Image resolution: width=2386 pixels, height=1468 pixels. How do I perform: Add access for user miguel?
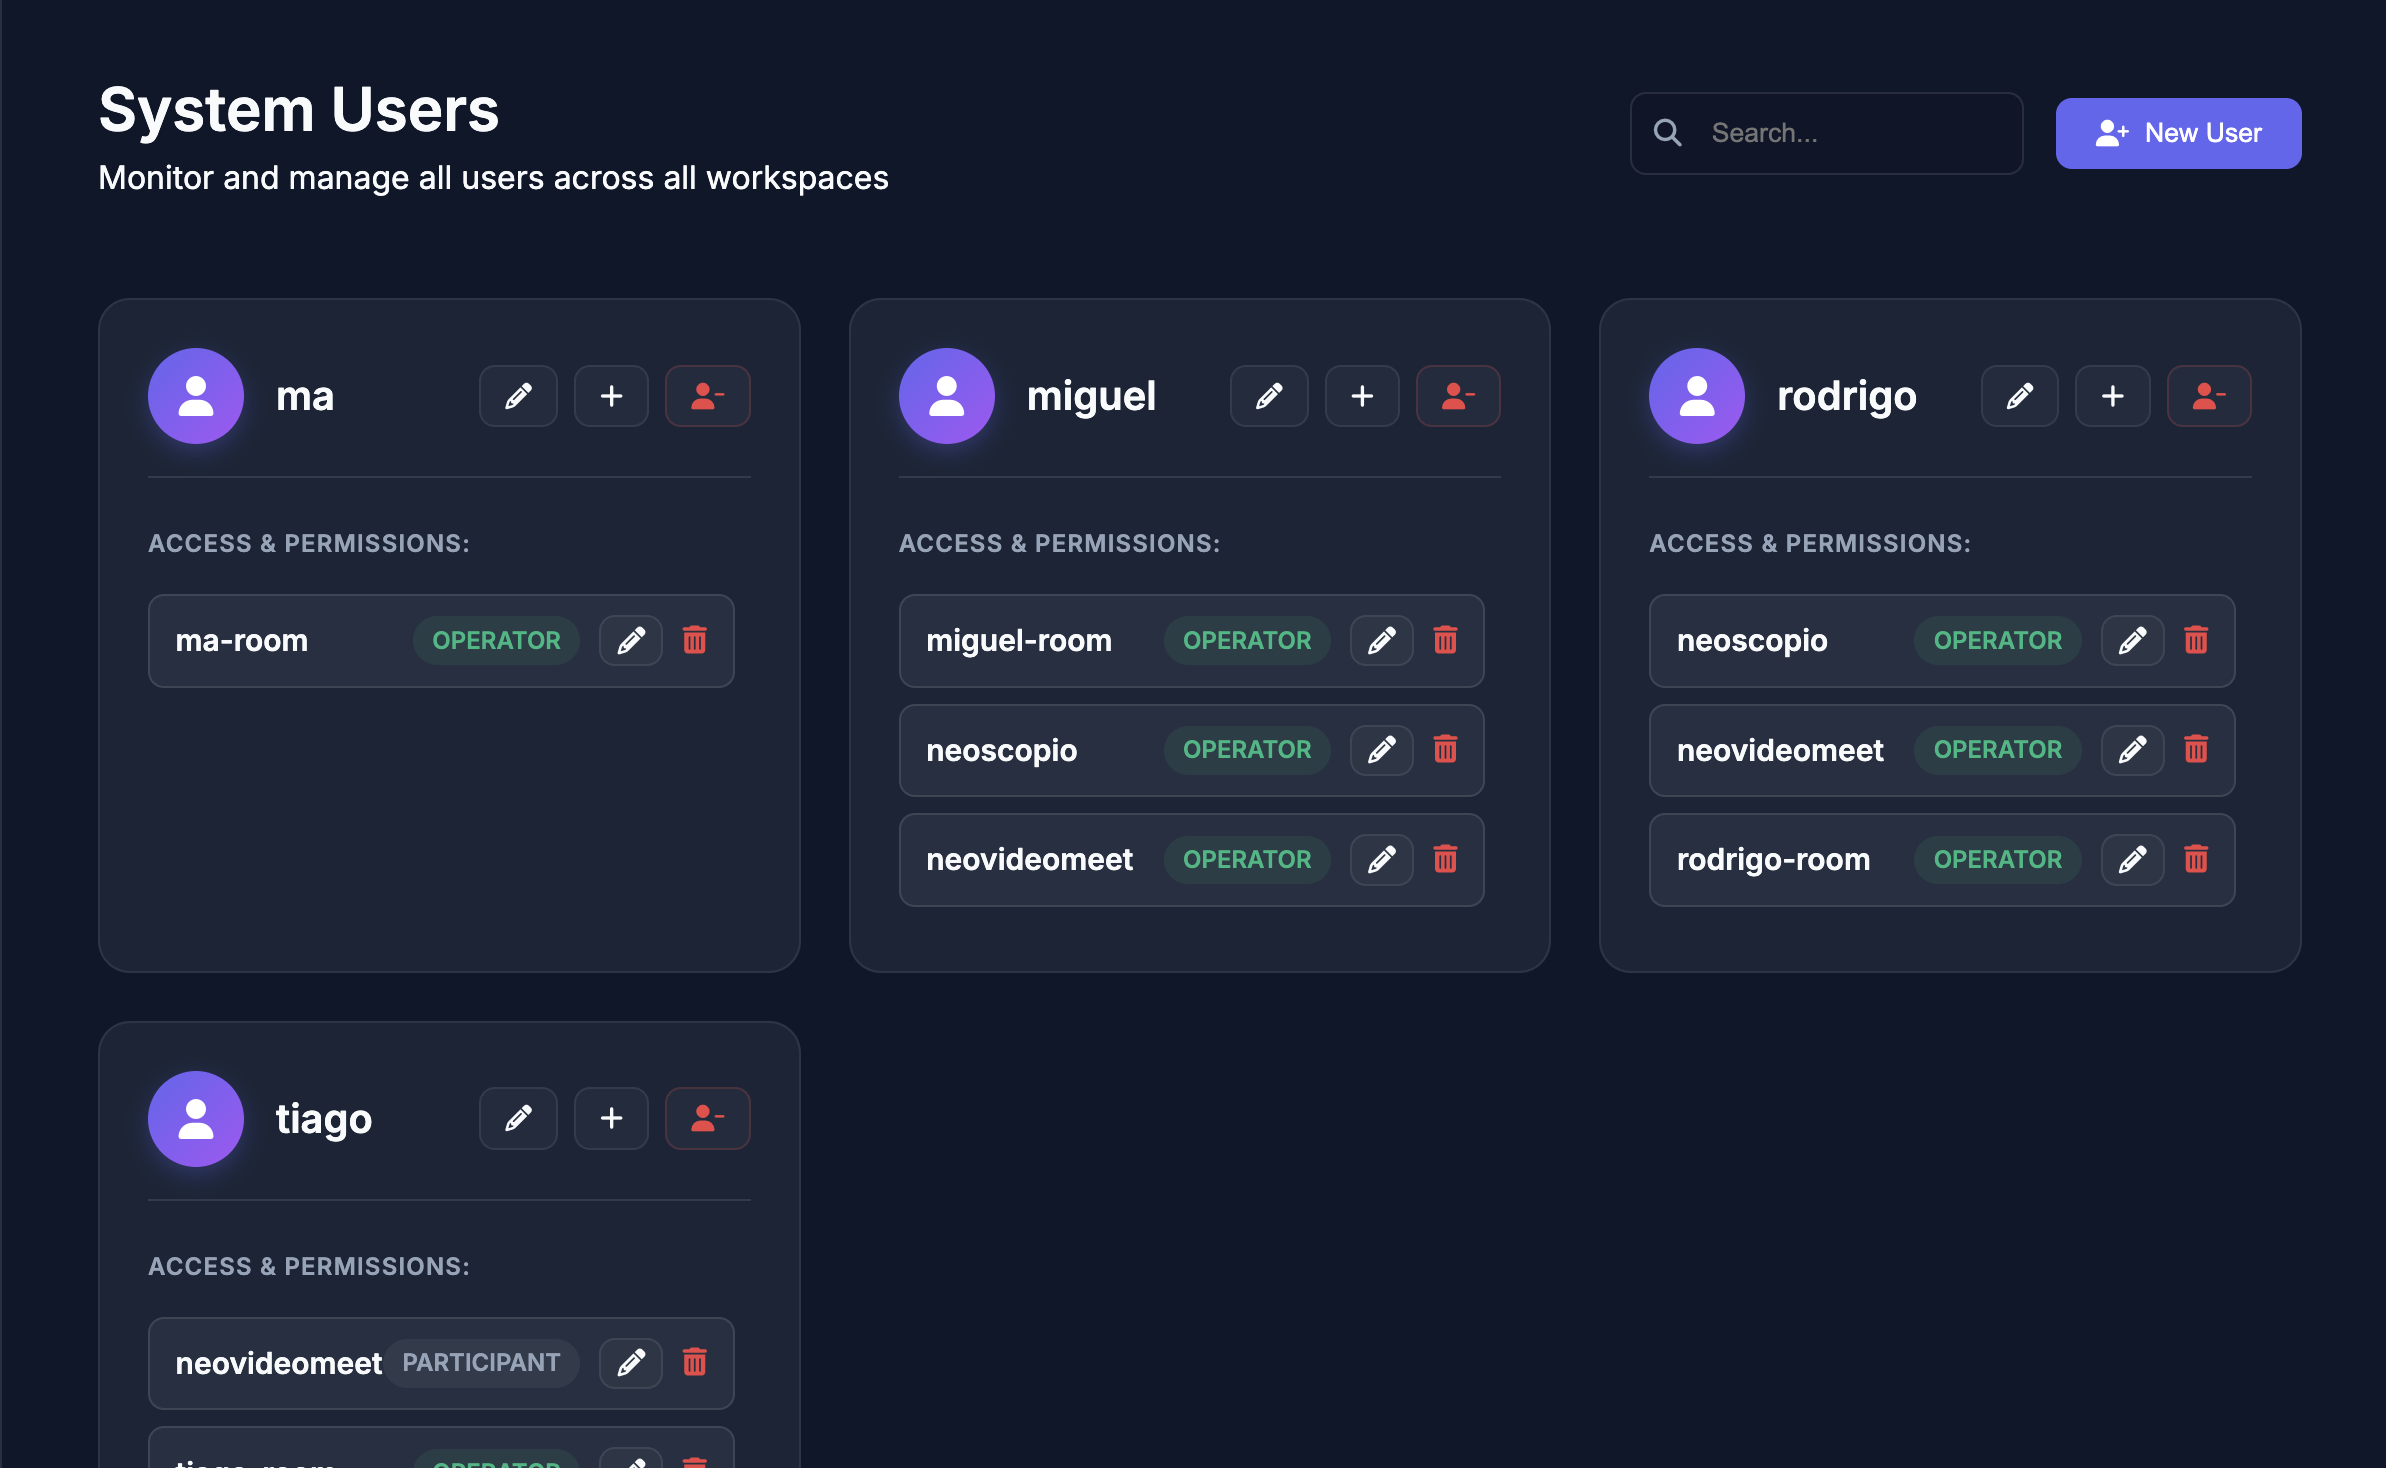click(1362, 396)
